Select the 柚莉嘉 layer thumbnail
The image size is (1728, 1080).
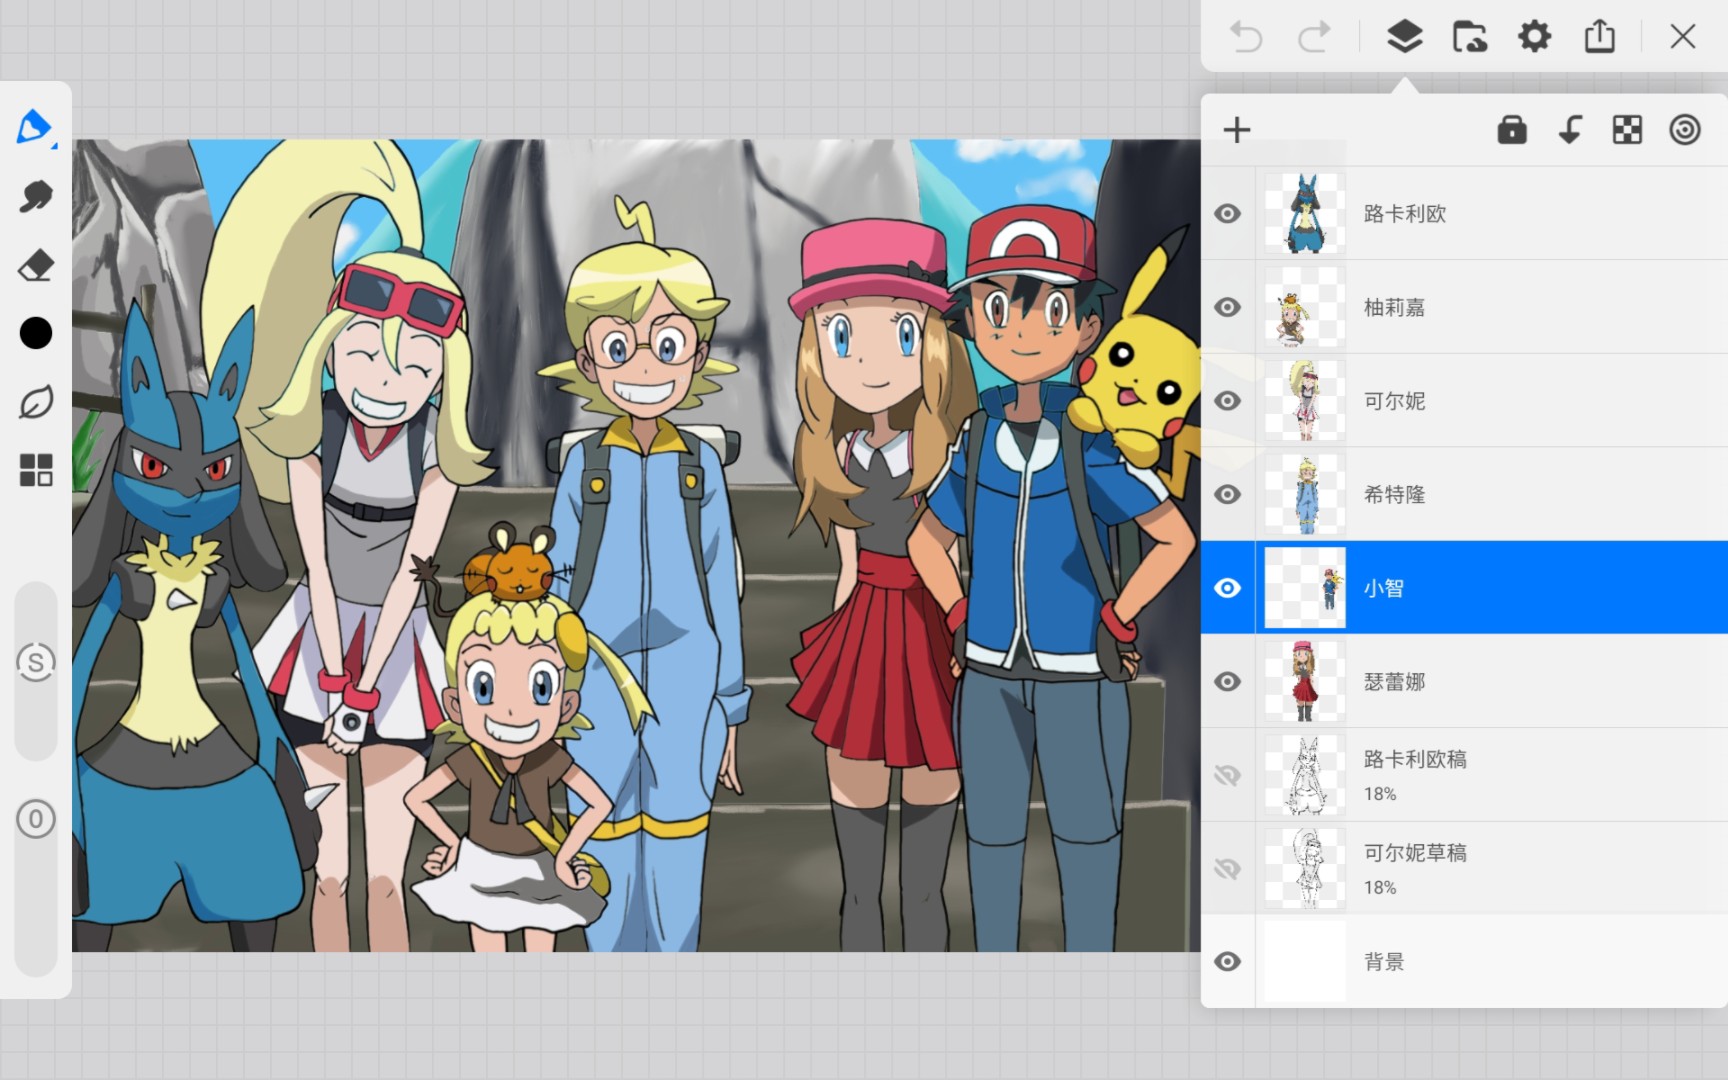1305,307
